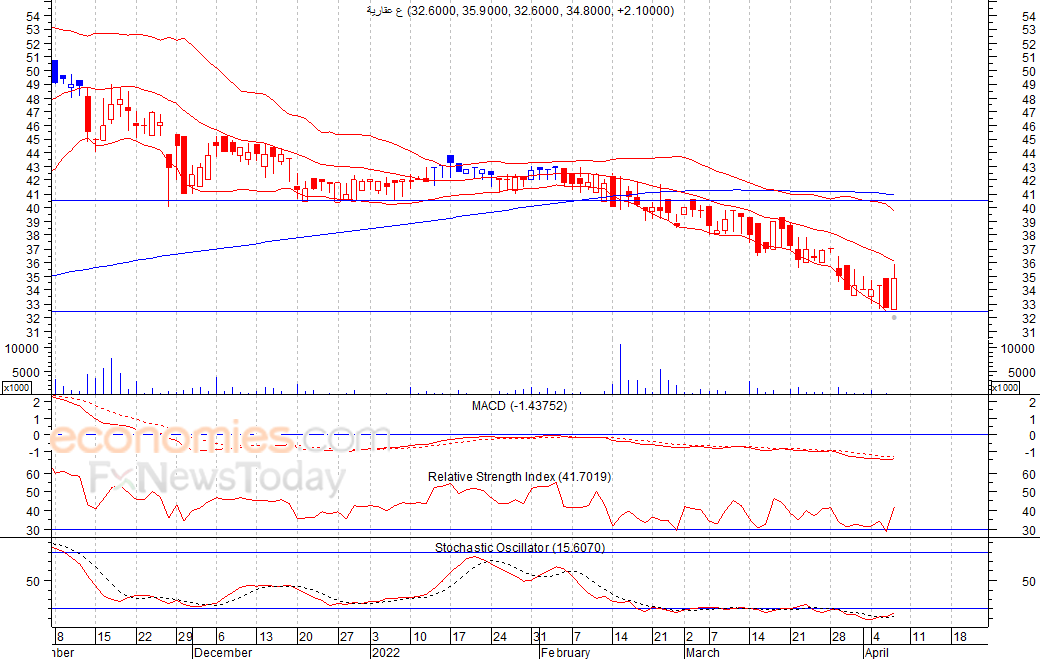The image size is (1040, 659).
Task: Select the December month label on time axis
Action: click(x=224, y=652)
